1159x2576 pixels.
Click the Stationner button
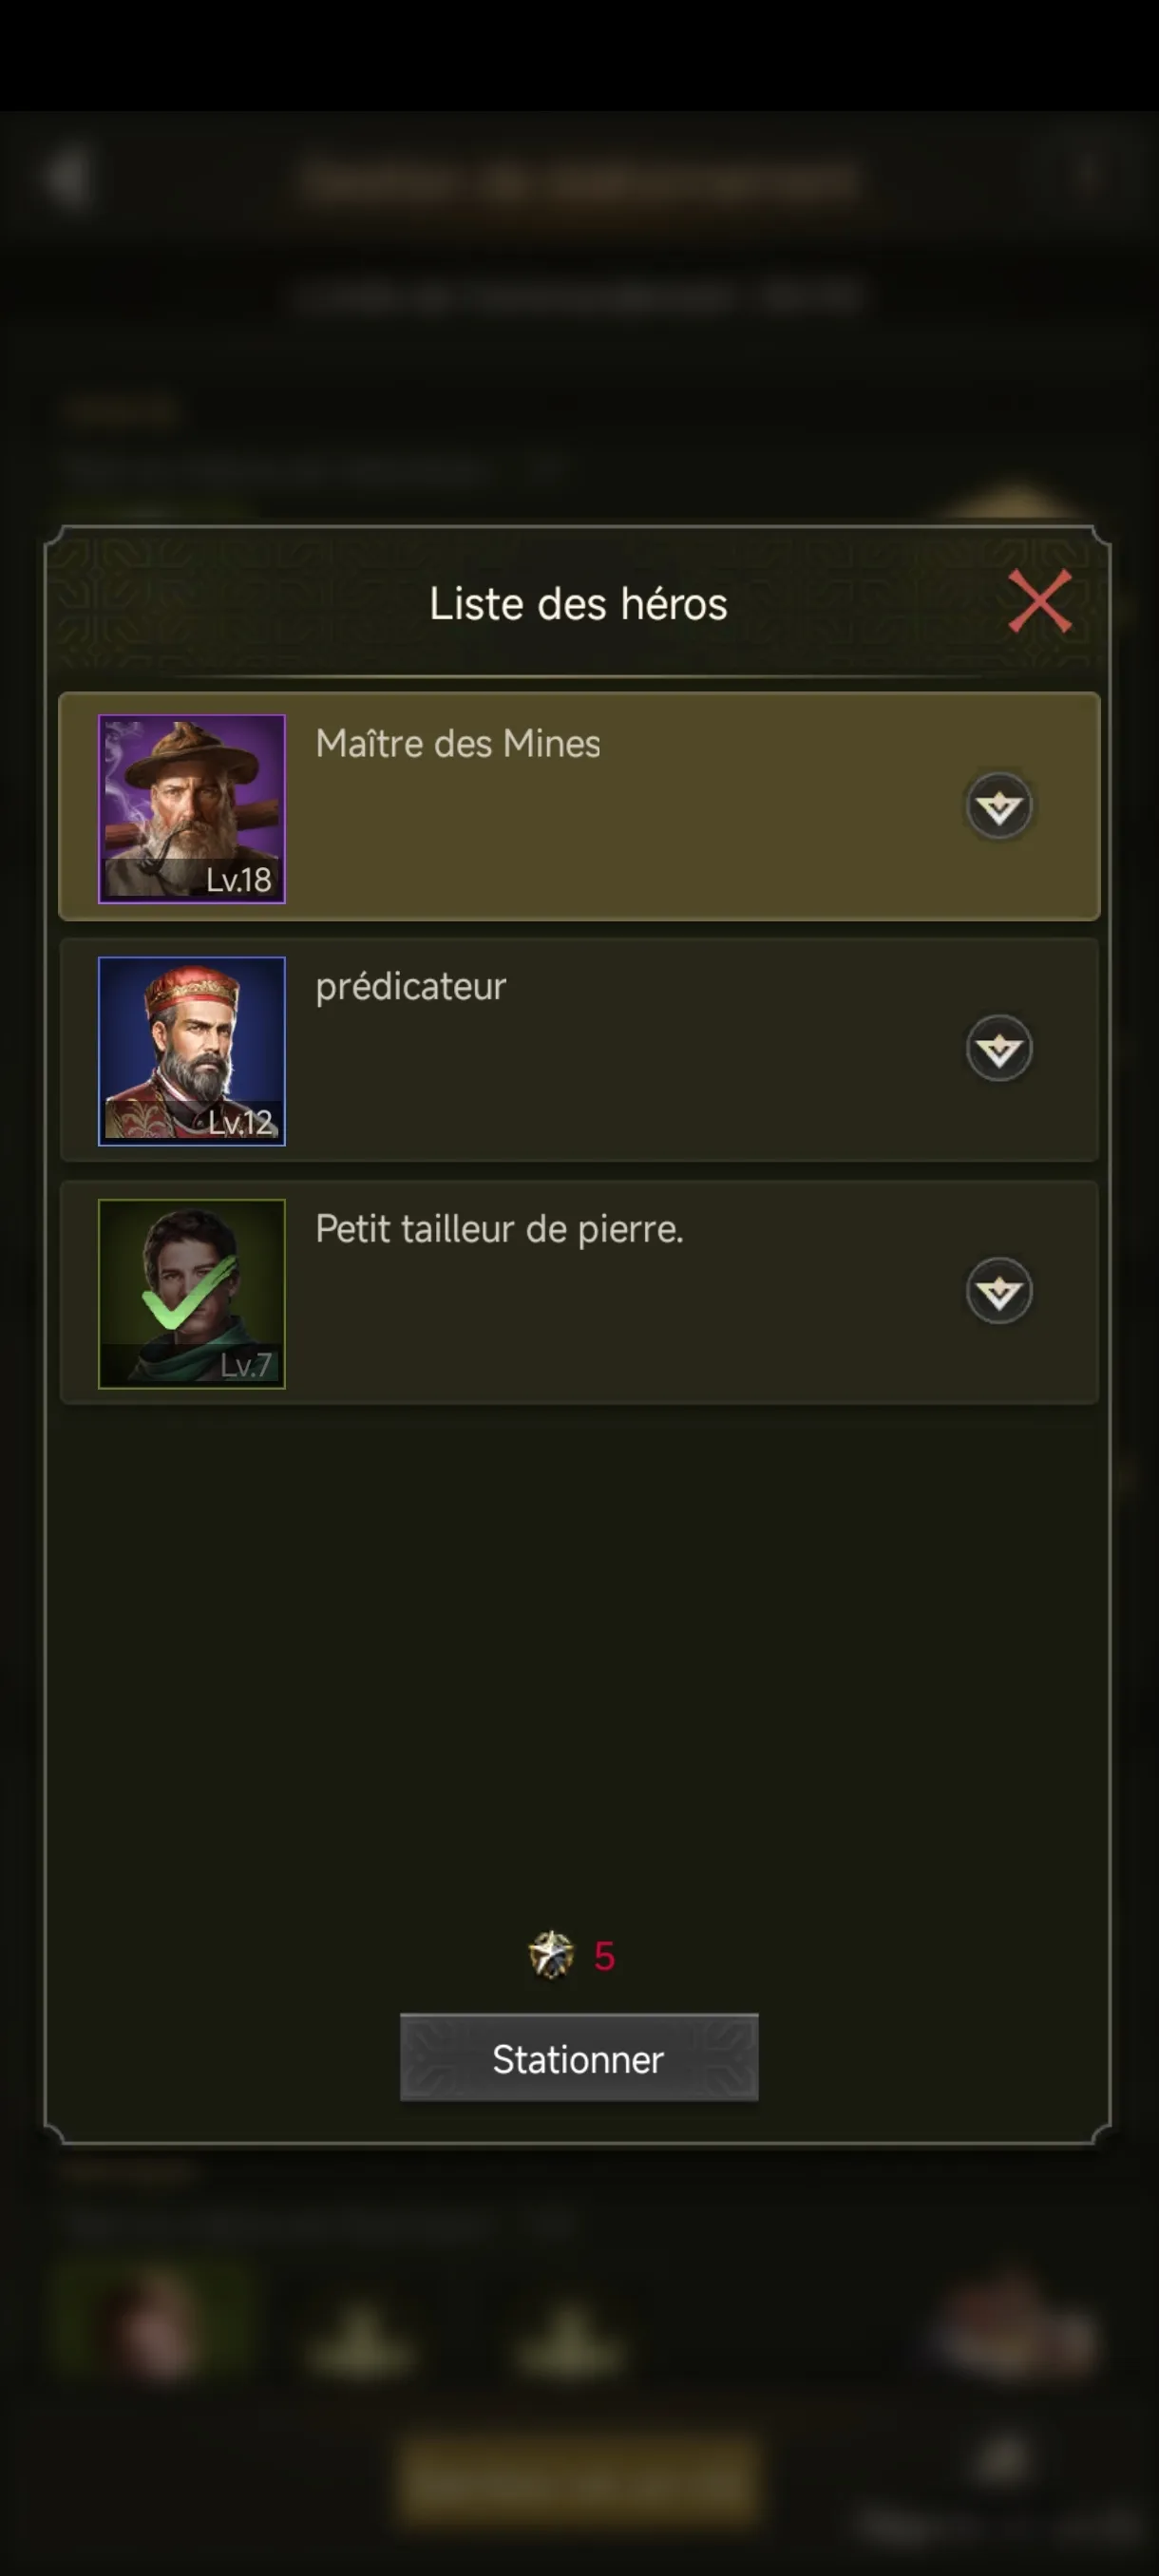point(579,2058)
